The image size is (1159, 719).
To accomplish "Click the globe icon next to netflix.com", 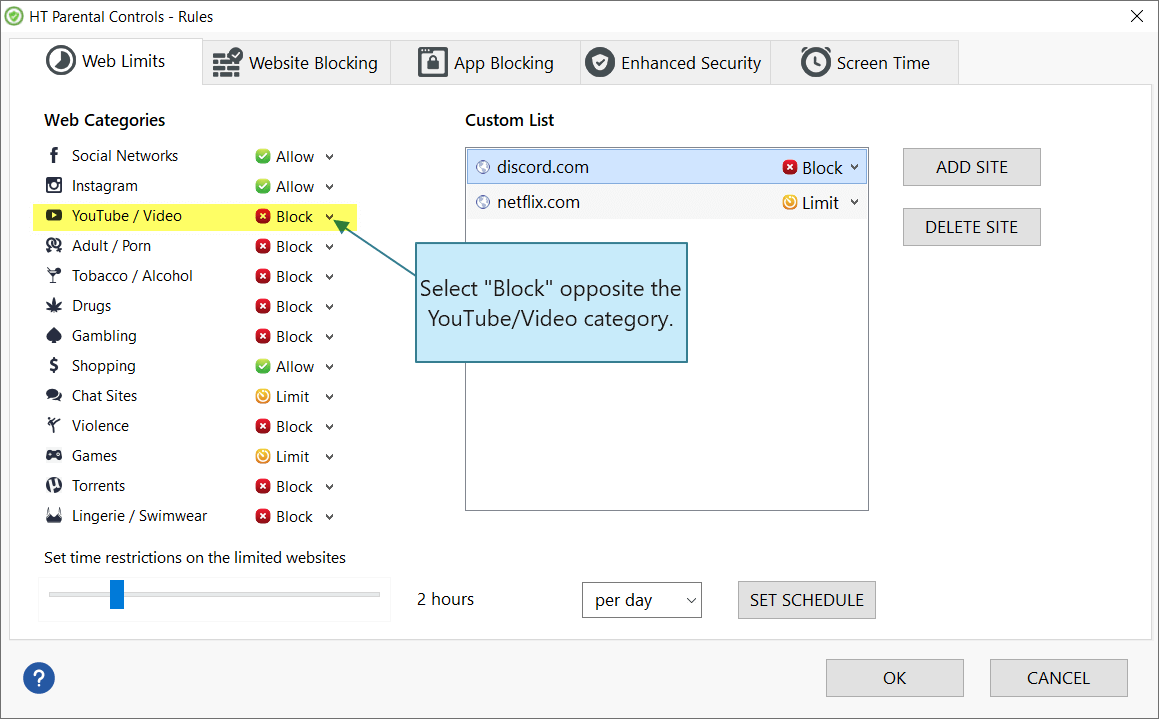I will point(483,202).
